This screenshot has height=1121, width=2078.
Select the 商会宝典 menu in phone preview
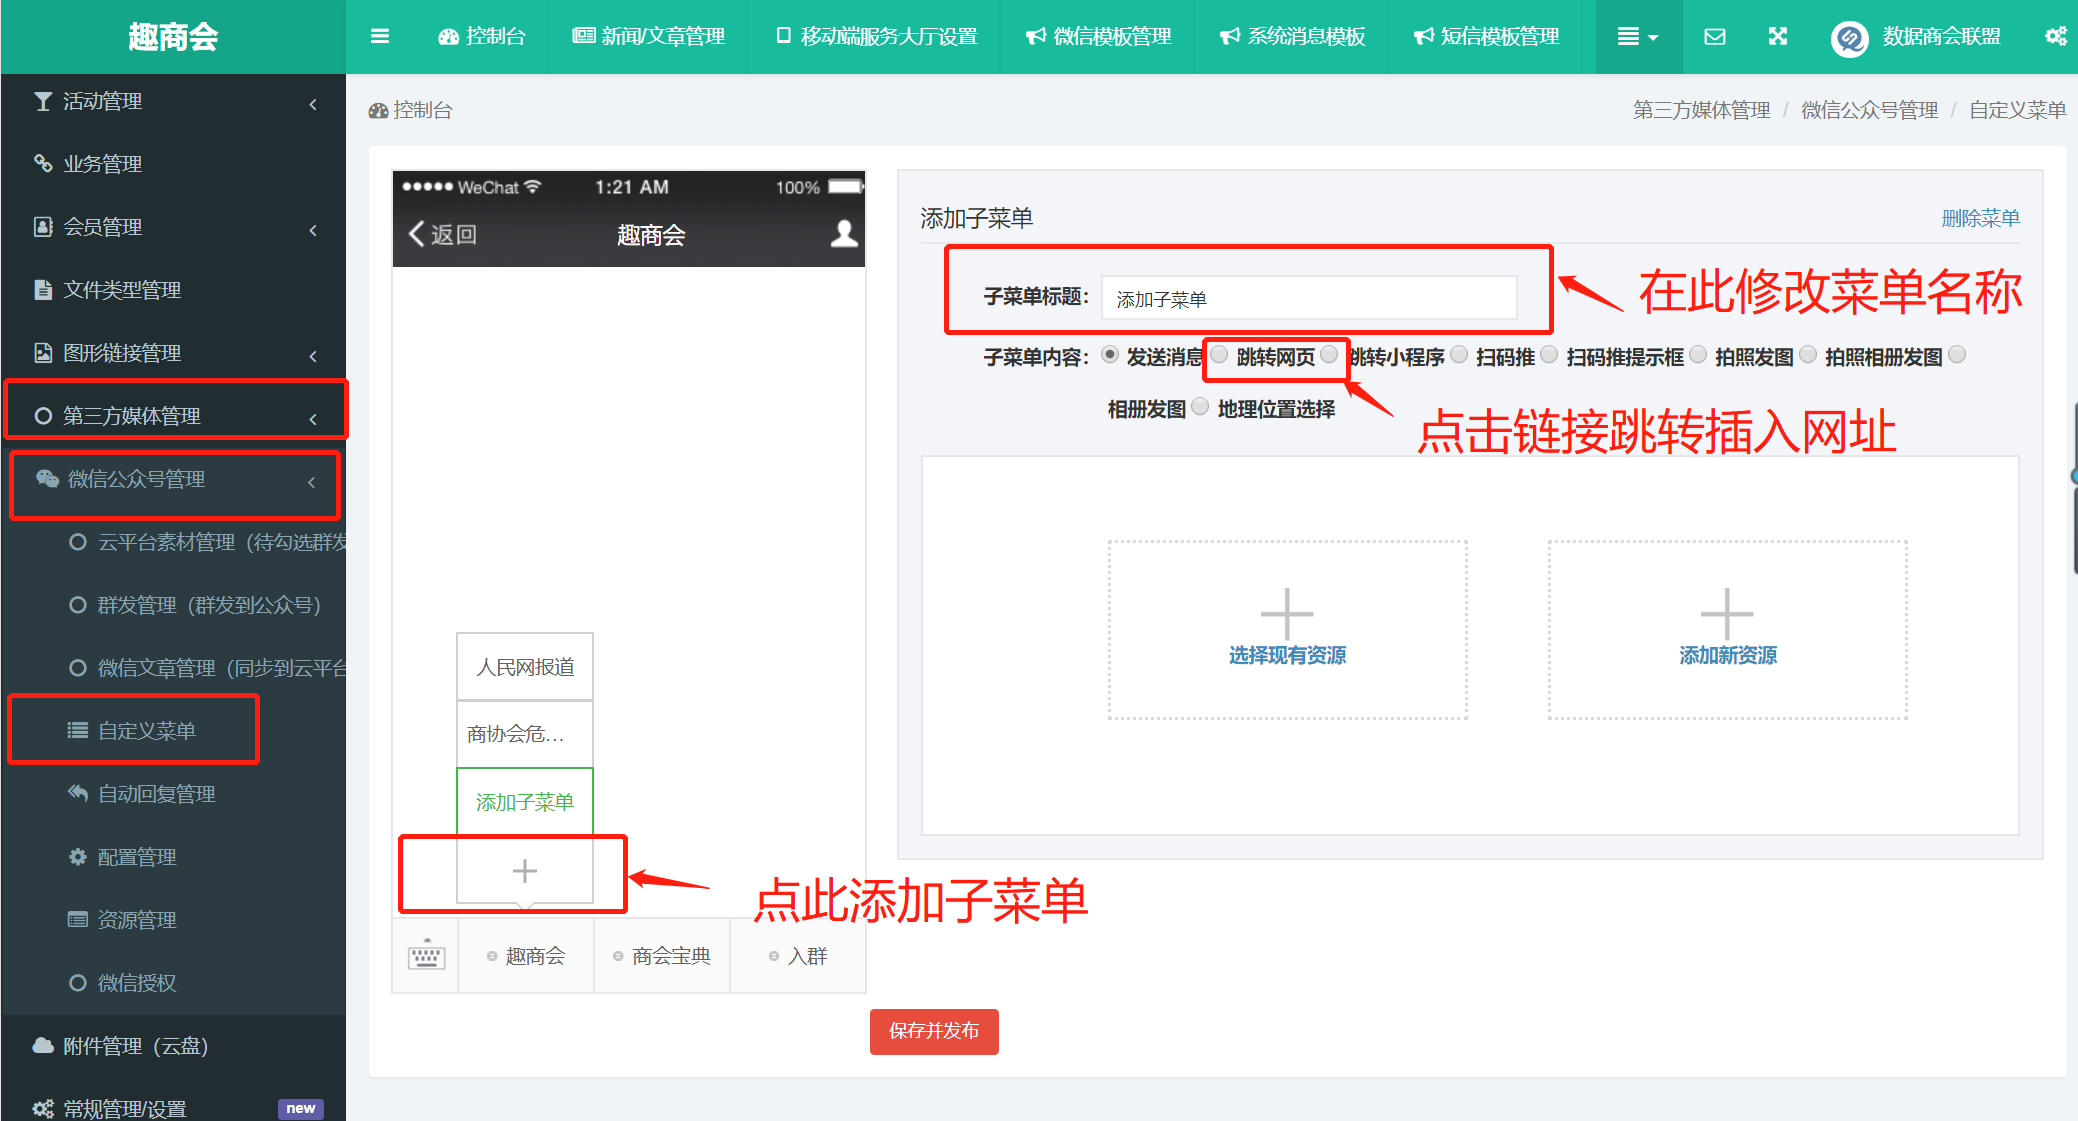tap(662, 956)
